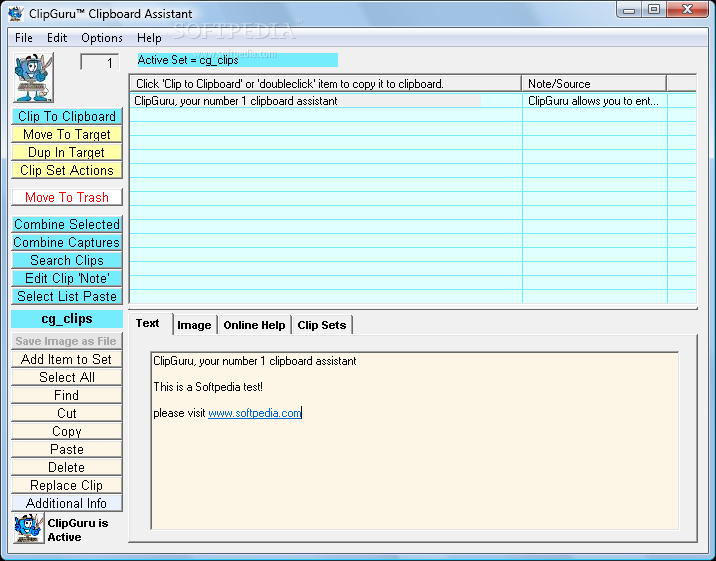Click the cg_clips set label button
The height and width of the screenshot is (561, 716).
67,319
